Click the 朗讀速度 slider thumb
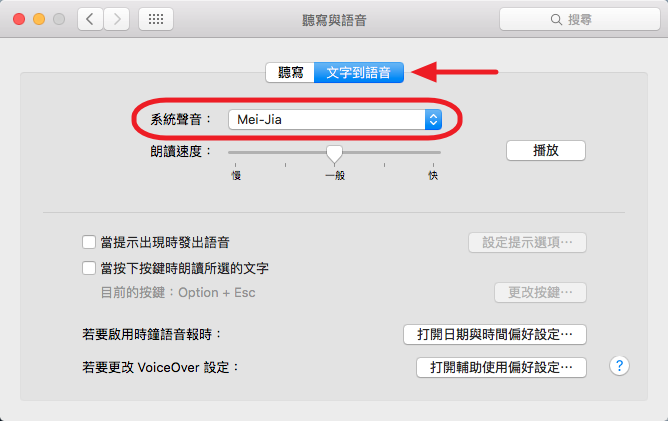Screen dimensions: 668x421 334,154
